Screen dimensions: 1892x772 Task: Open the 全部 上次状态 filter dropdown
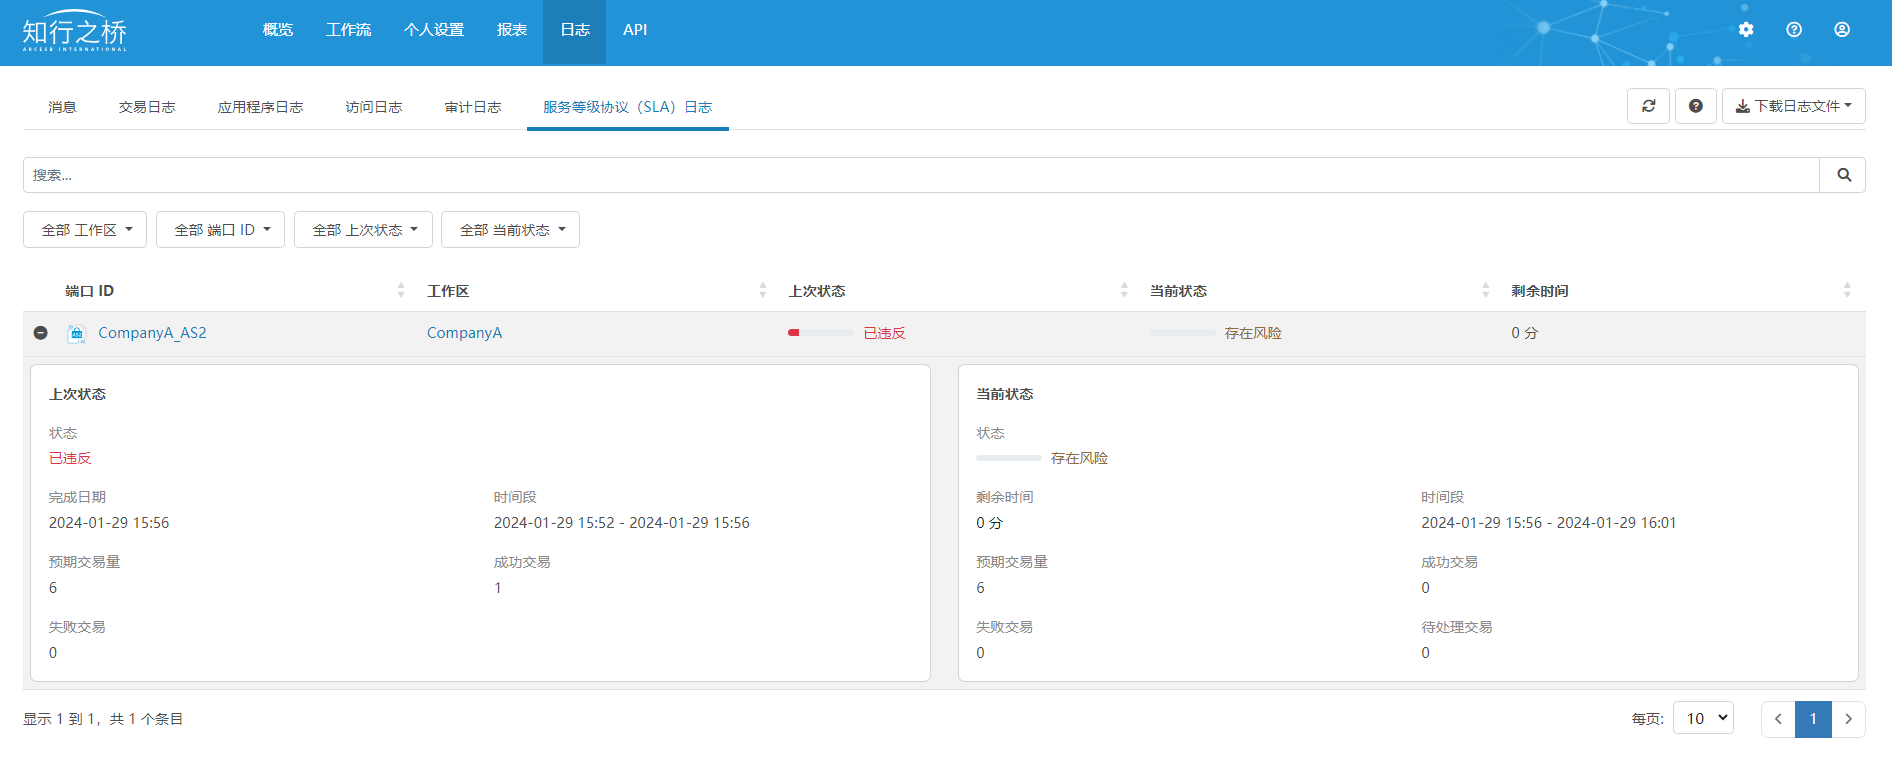[363, 230]
